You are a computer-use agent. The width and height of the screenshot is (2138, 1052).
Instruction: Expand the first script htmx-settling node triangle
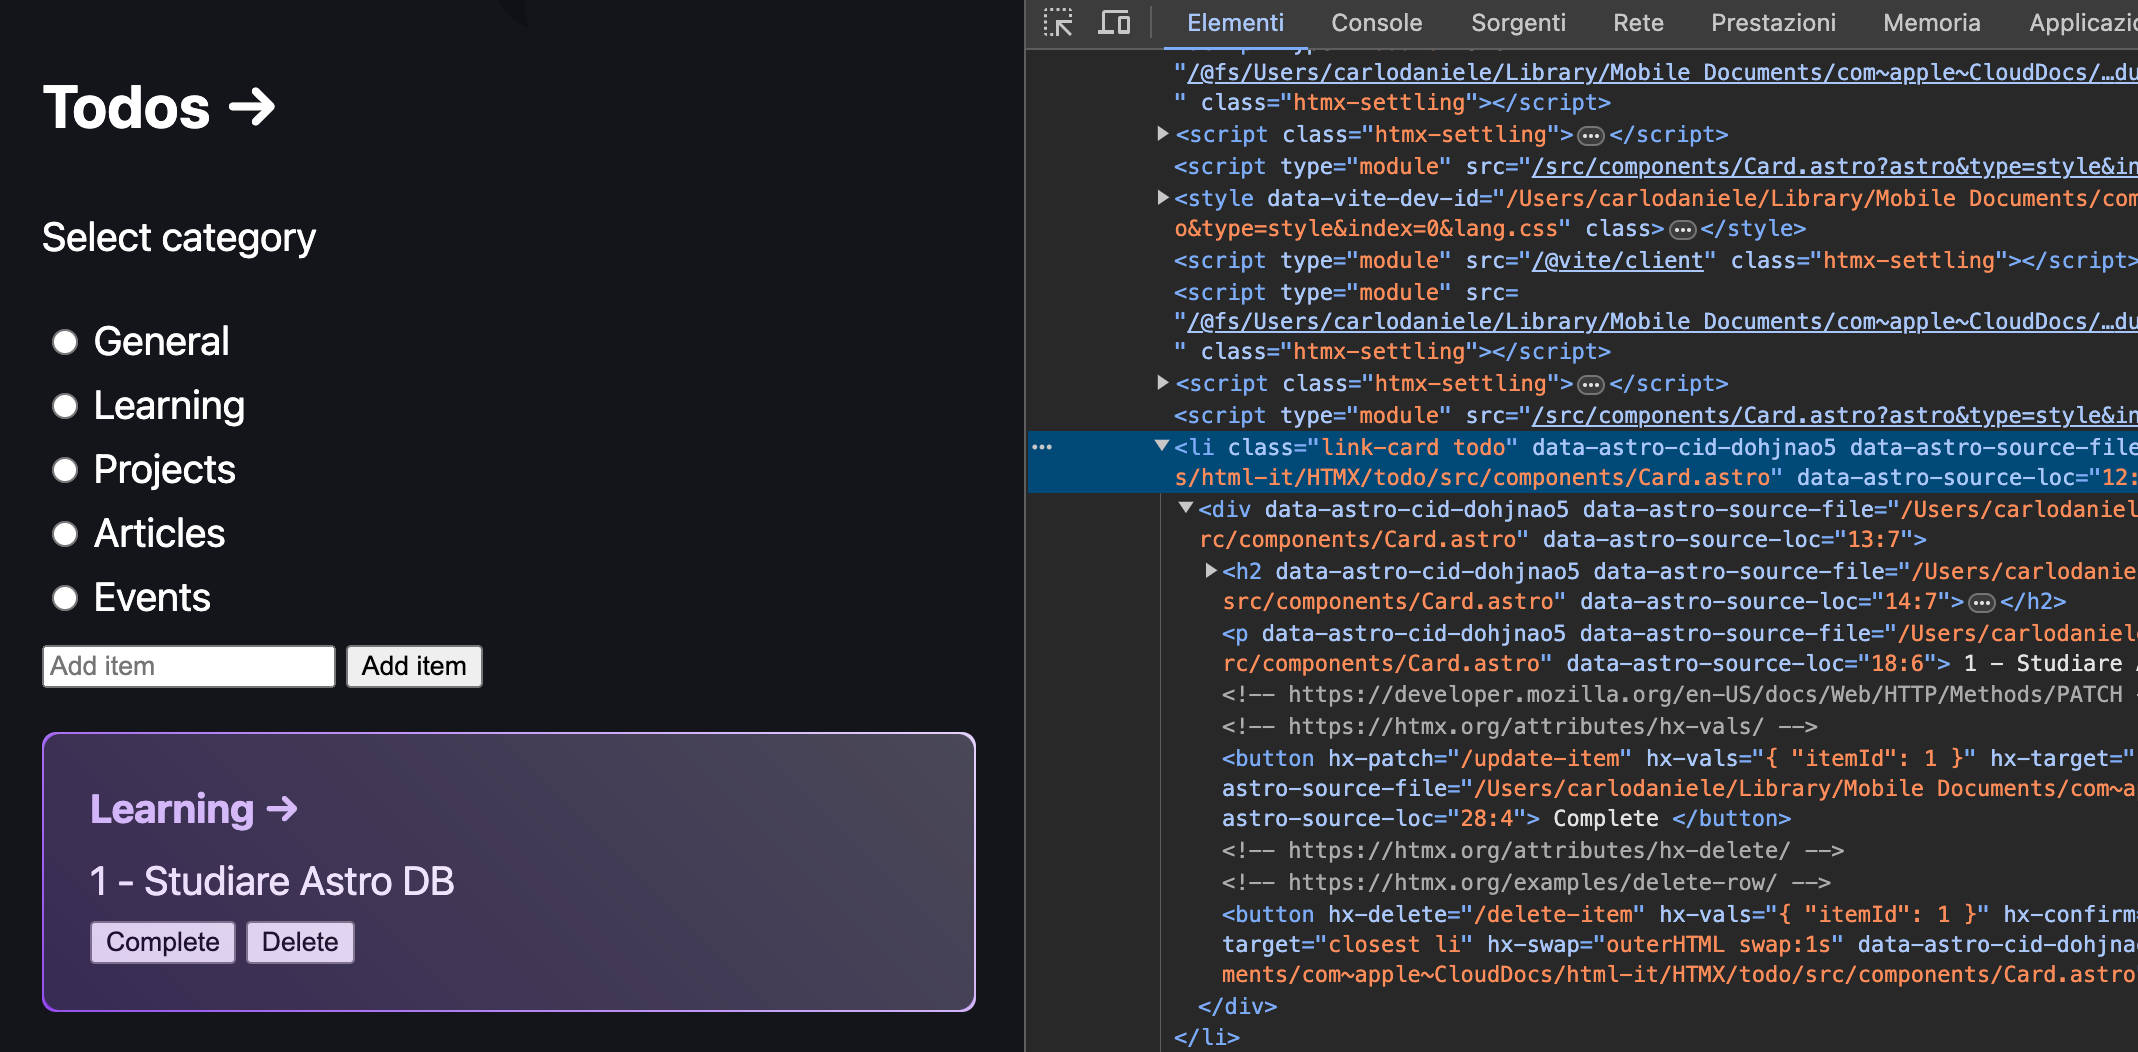click(1162, 133)
